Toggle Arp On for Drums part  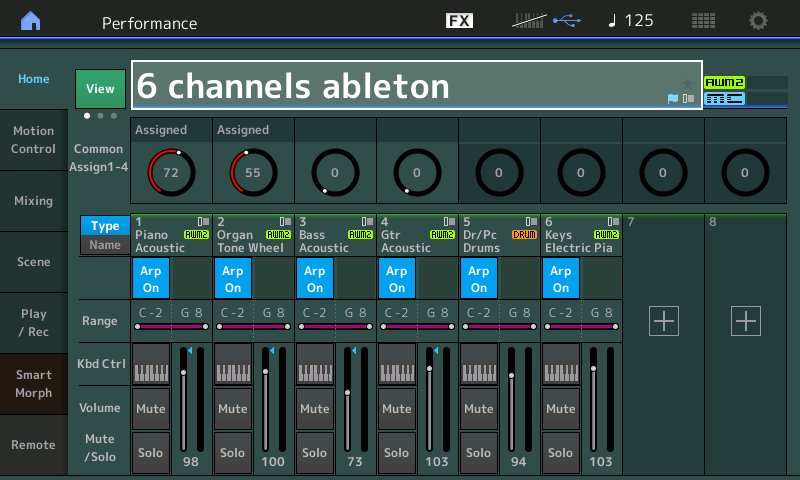click(479, 278)
